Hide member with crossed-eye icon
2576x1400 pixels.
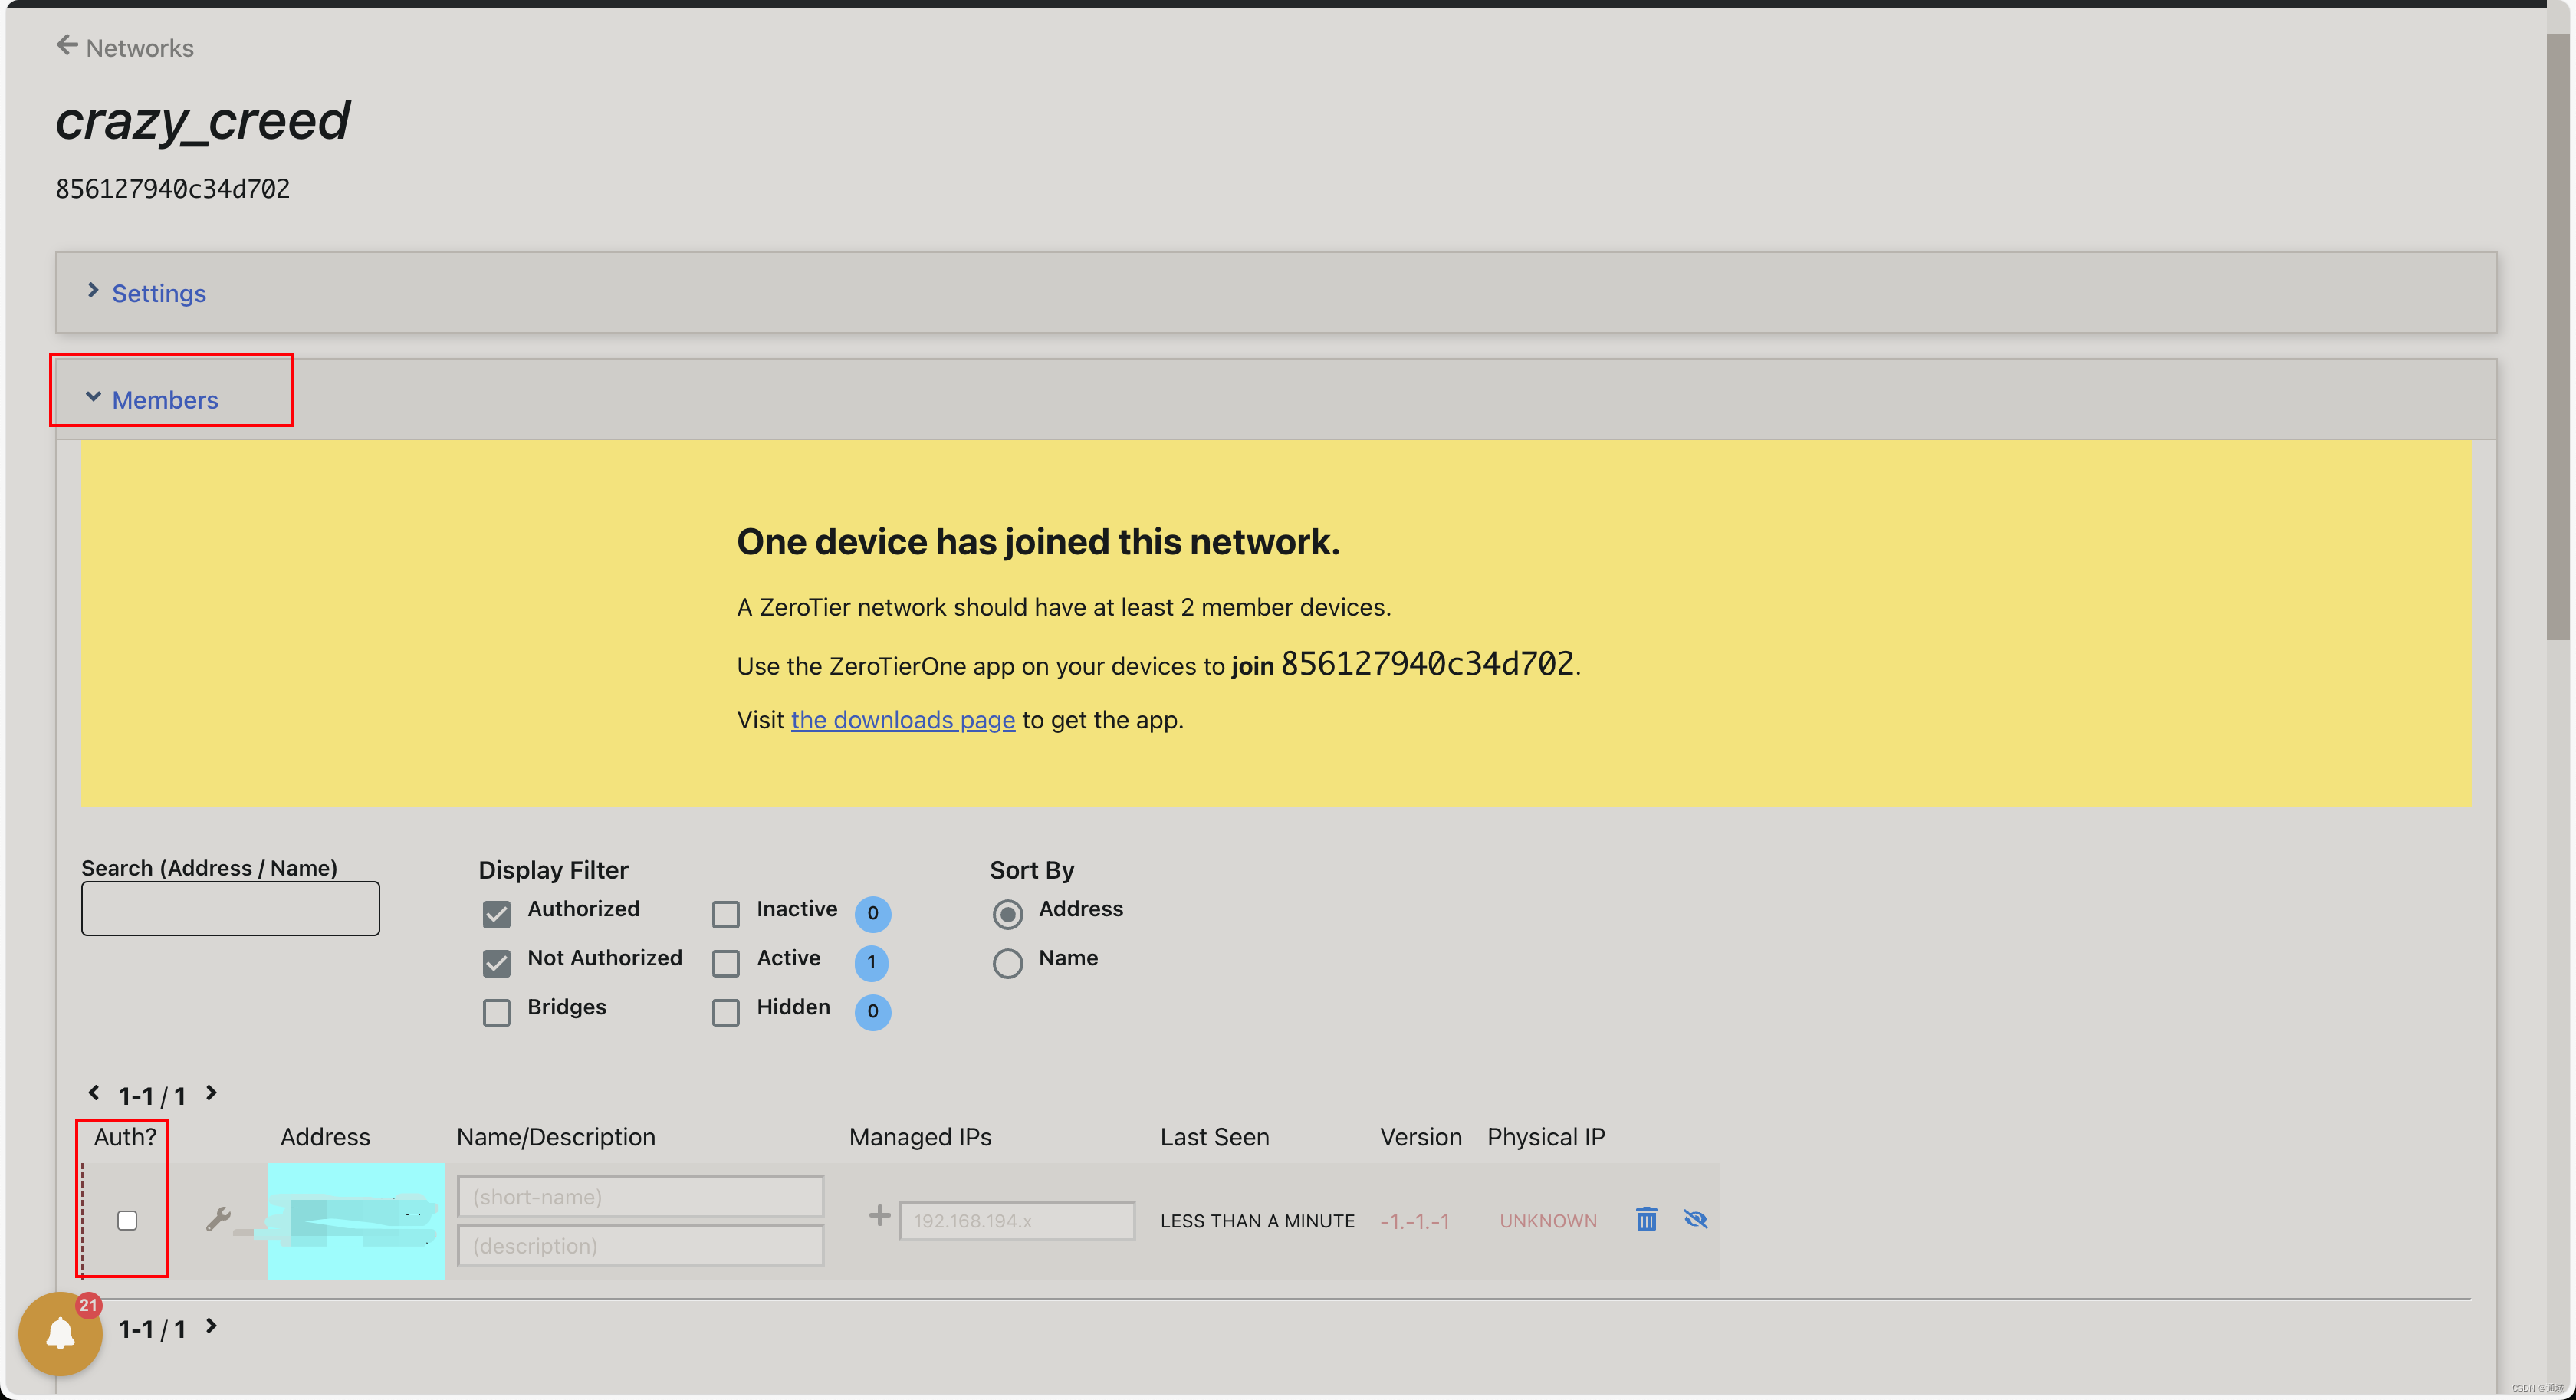click(1695, 1219)
